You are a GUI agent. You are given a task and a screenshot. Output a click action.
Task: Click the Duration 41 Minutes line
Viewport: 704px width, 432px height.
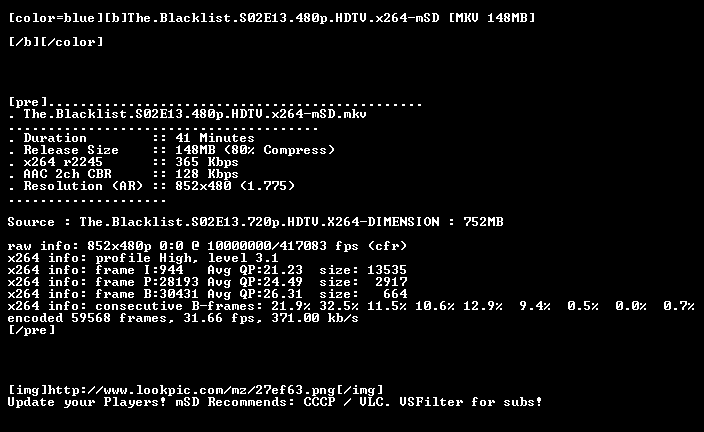click(x=131, y=138)
